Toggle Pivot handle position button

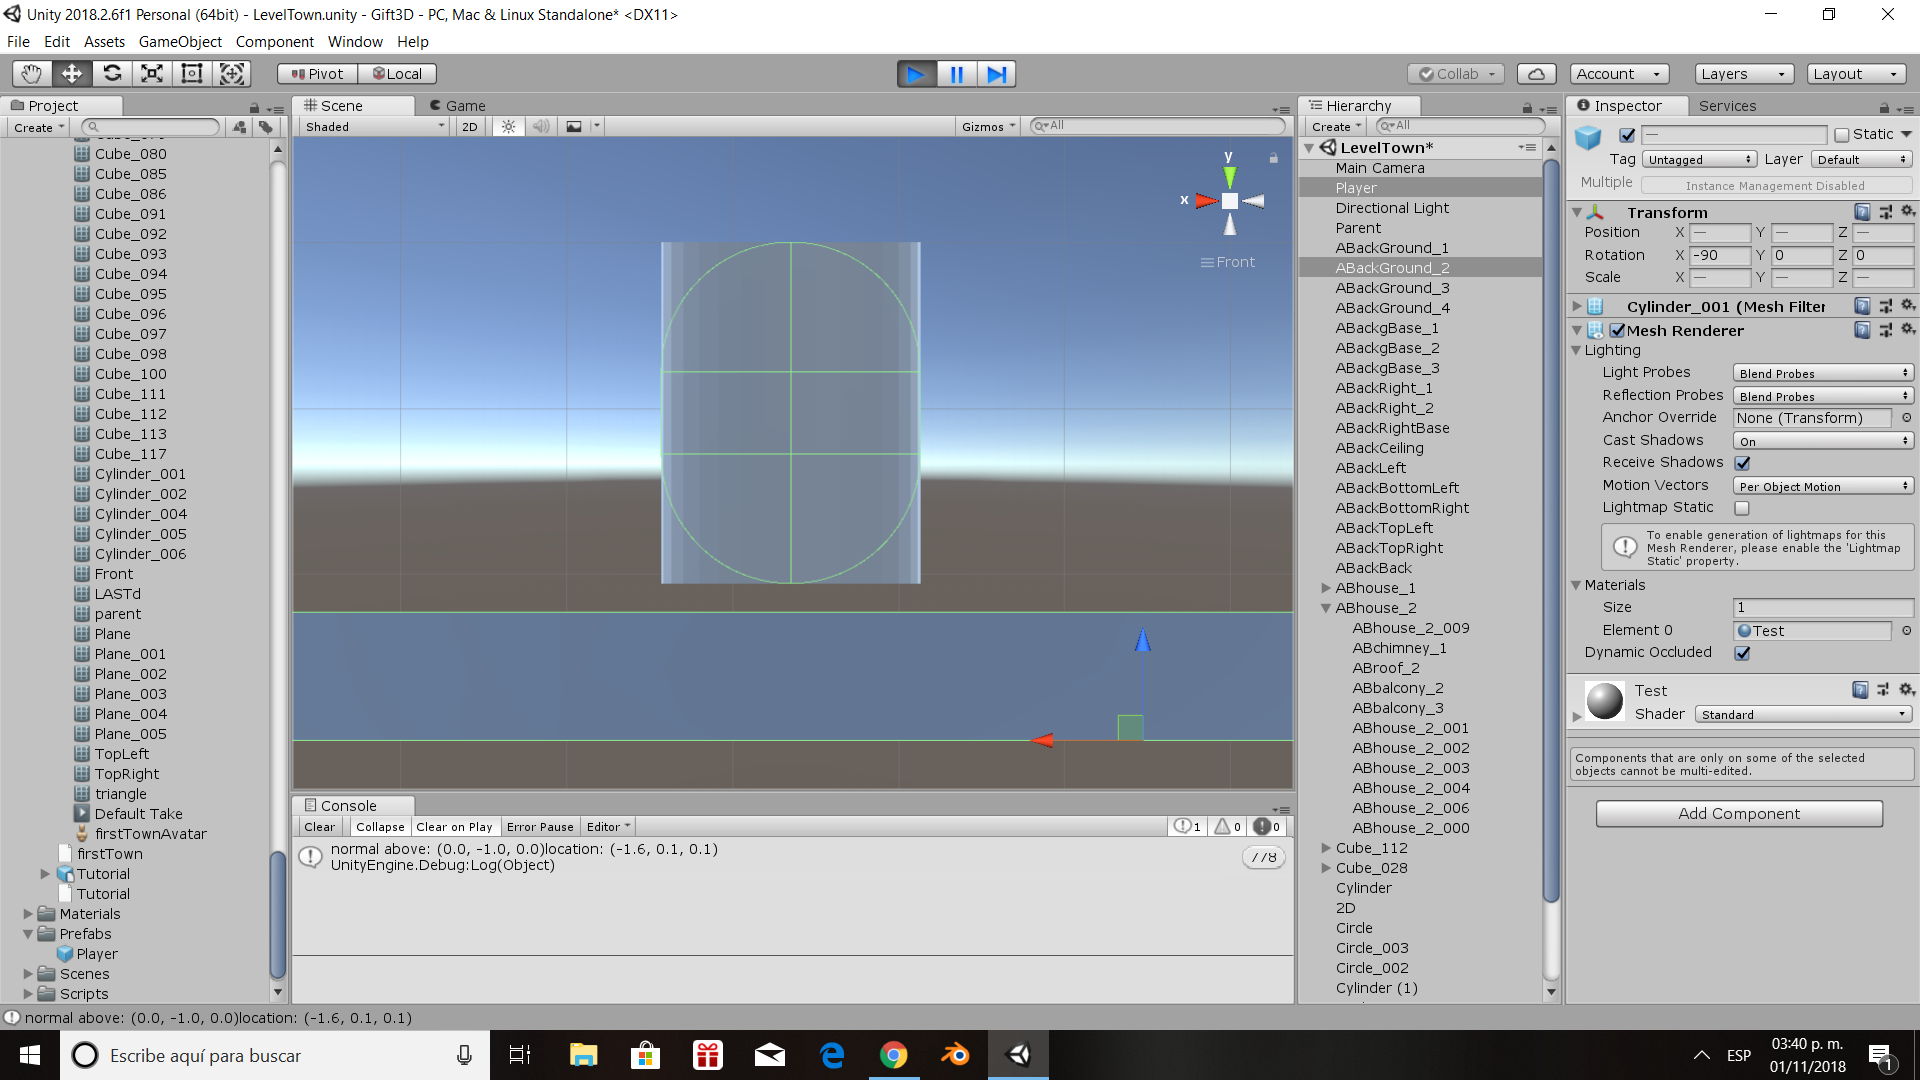click(318, 74)
